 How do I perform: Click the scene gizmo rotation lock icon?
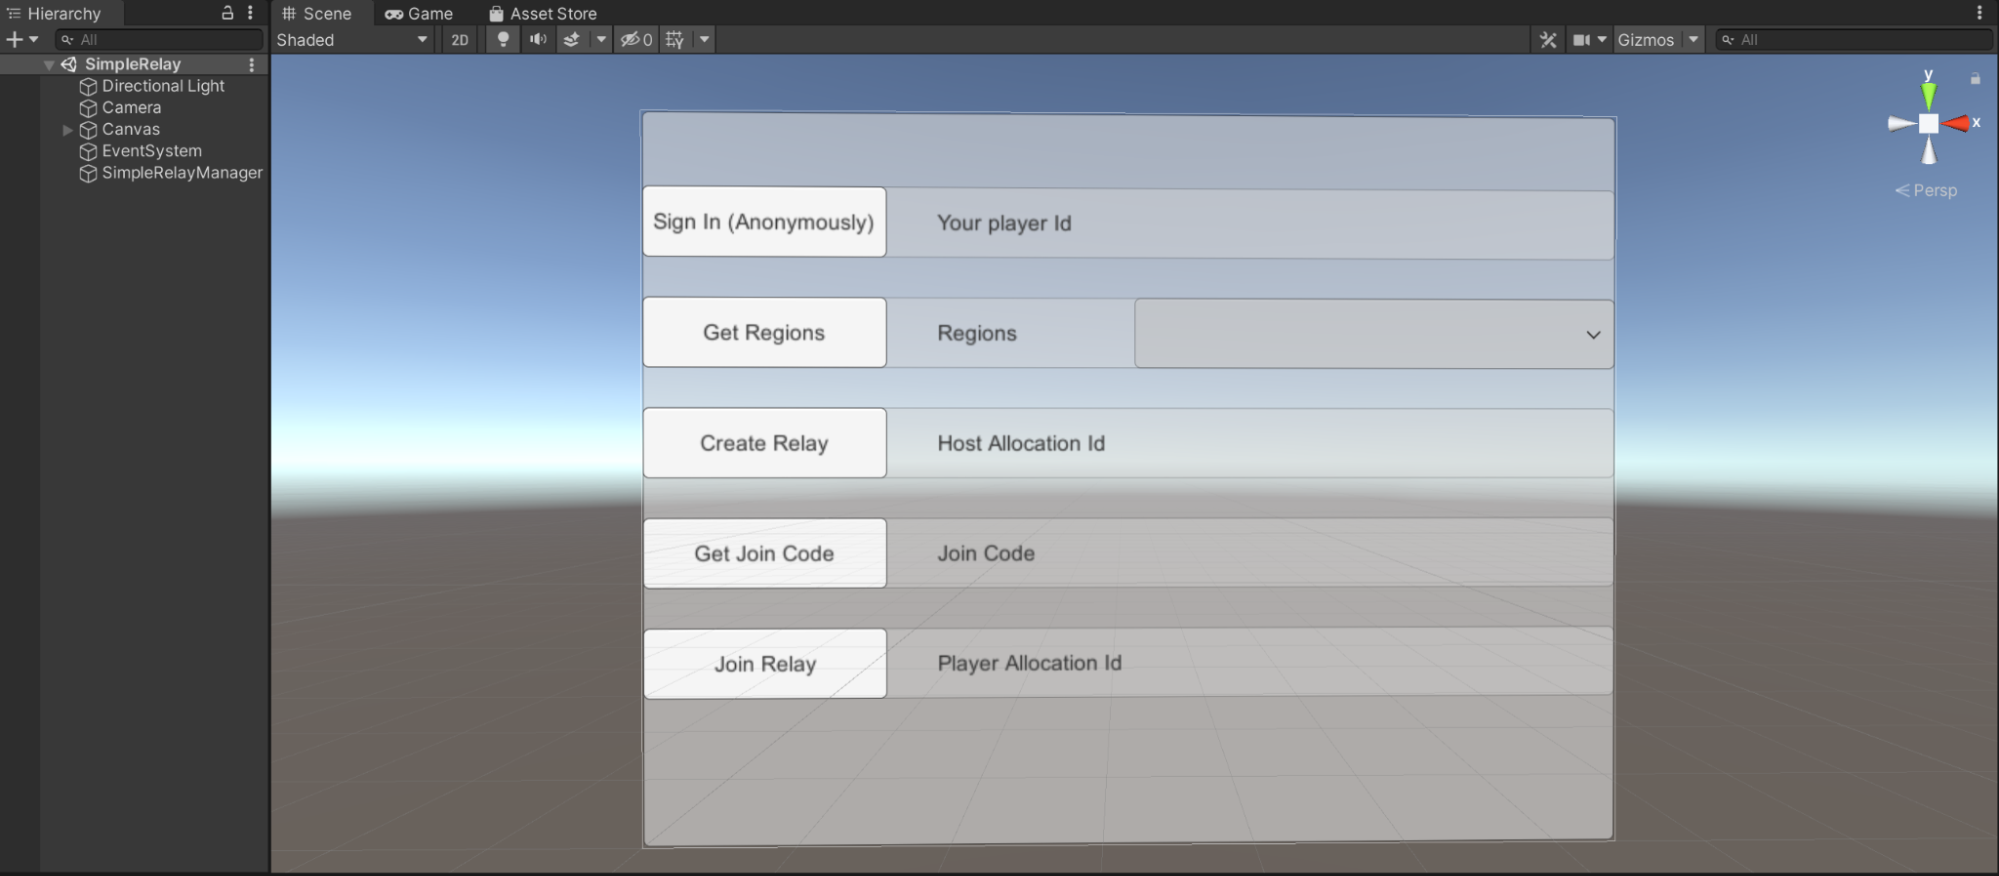tap(1975, 79)
